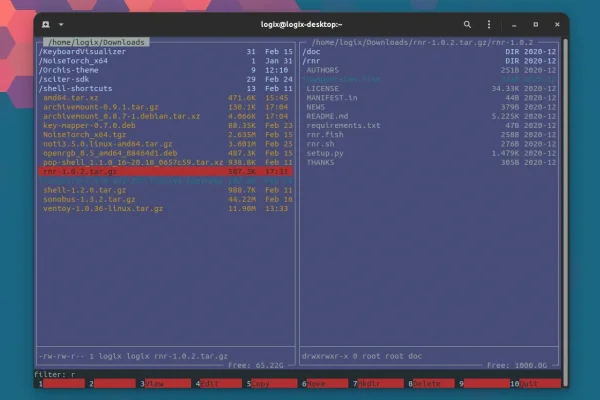Screen dimensions: 600x400
Task: Select the LICENSE file
Action: click(x=429, y=88)
